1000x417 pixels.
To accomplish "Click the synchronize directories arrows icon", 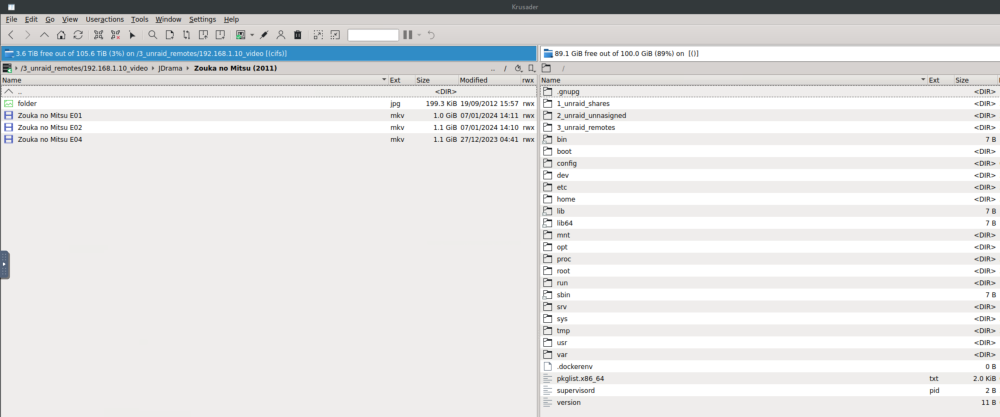I will [x=186, y=35].
